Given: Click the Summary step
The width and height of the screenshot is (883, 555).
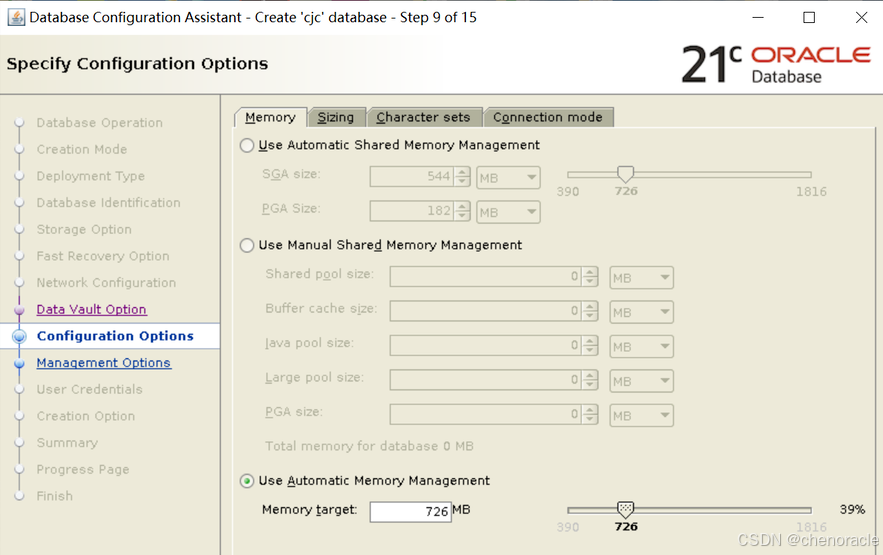Looking at the screenshot, I should pos(67,443).
